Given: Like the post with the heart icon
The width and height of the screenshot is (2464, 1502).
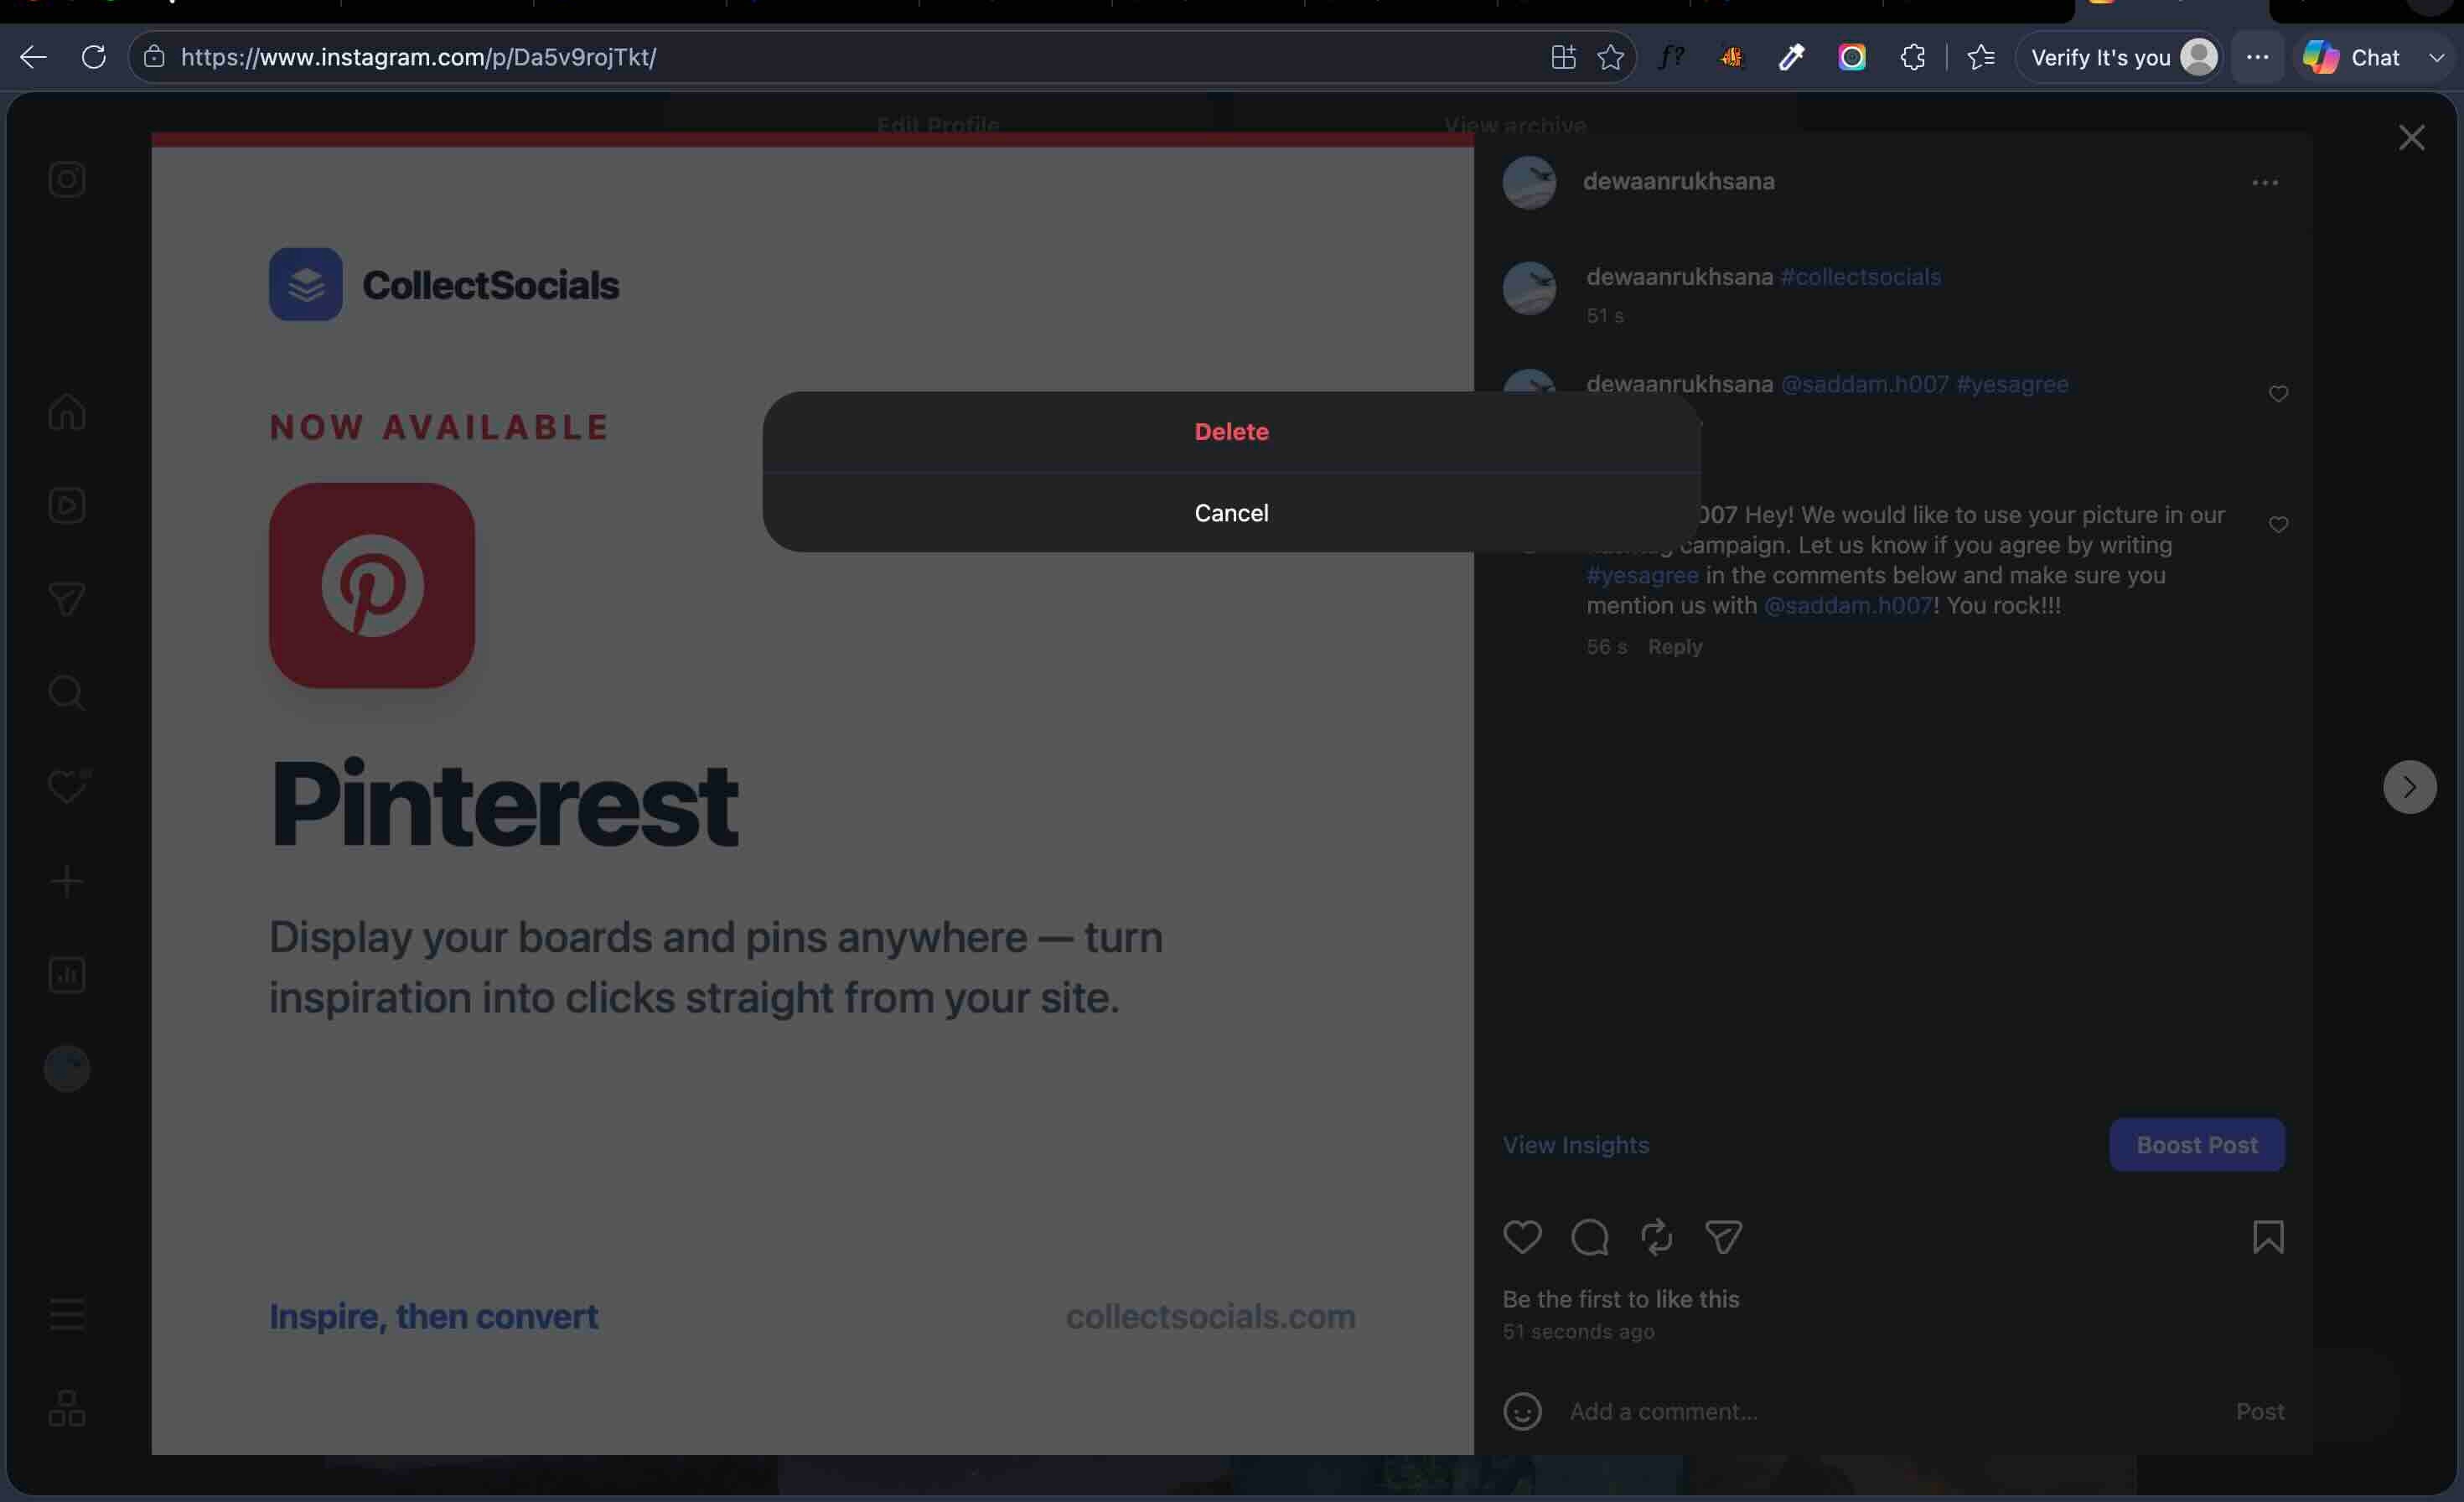Looking at the screenshot, I should [1522, 1237].
